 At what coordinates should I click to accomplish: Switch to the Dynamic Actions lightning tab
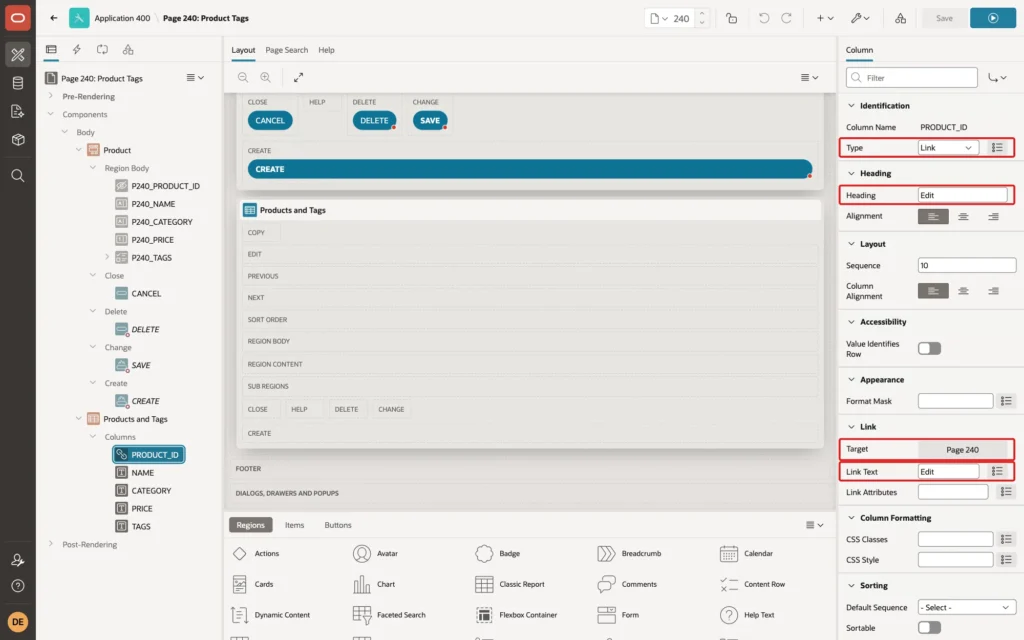coord(76,50)
